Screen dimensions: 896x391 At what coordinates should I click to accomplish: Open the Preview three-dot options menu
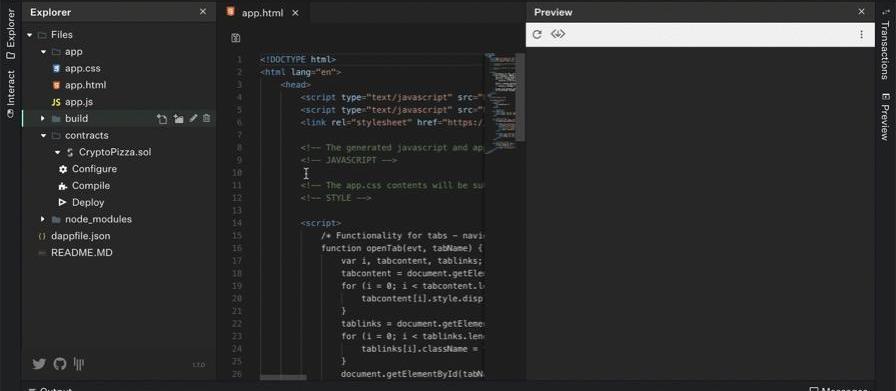(x=861, y=34)
